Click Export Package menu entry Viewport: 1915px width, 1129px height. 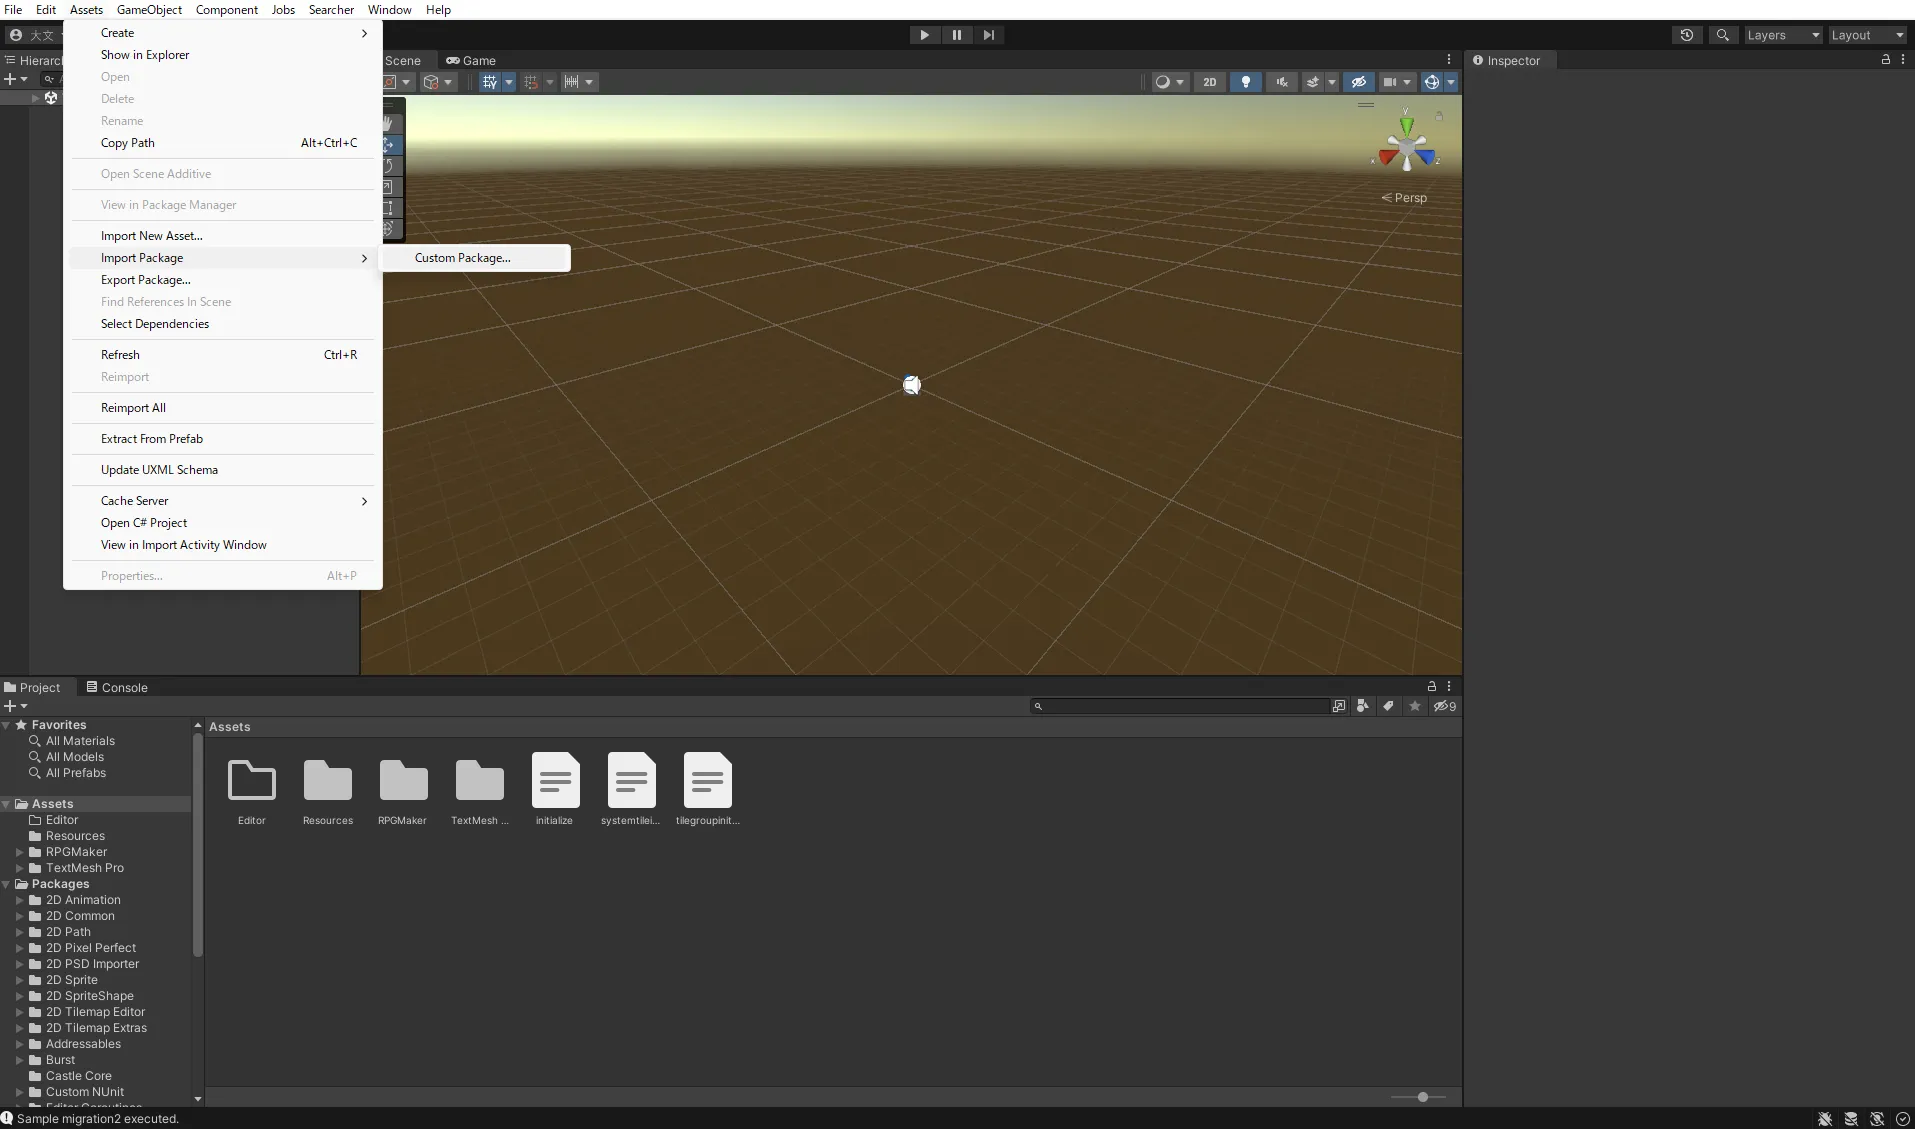click(x=145, y=280)
